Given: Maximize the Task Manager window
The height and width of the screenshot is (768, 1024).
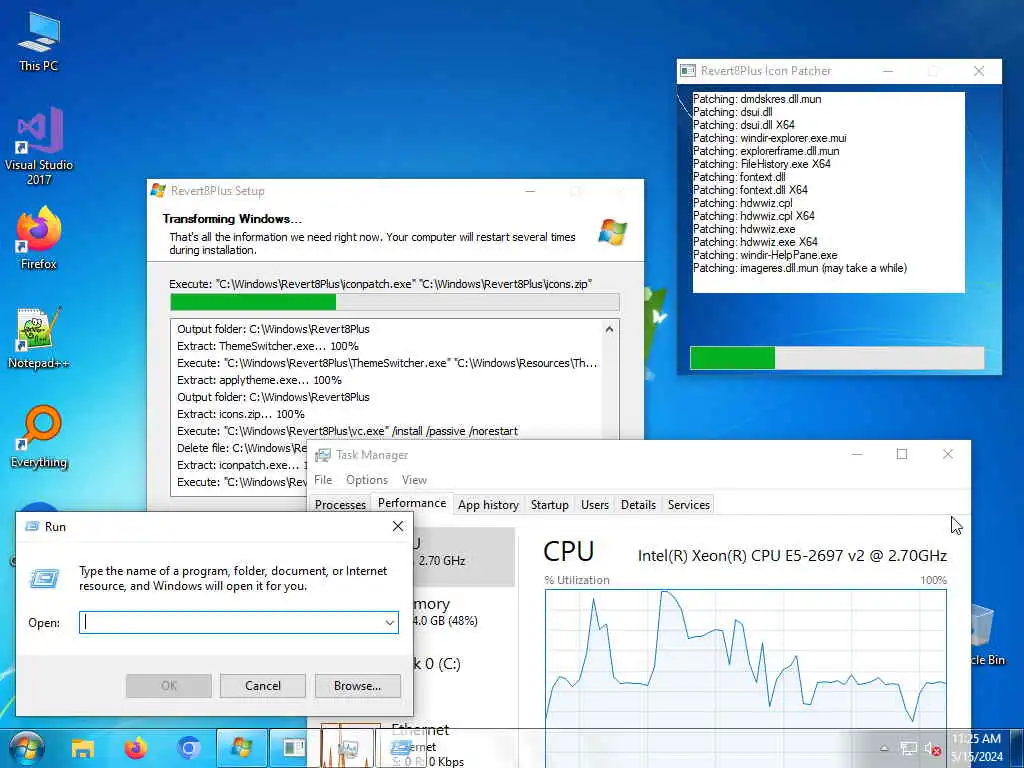Looking at the screenshot, I should (x=902, y=454).
